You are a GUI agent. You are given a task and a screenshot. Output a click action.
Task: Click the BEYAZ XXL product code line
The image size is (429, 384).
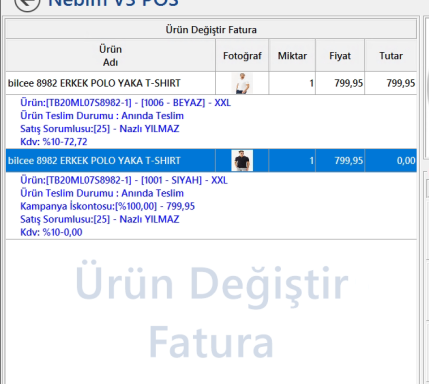pos(125,103)
